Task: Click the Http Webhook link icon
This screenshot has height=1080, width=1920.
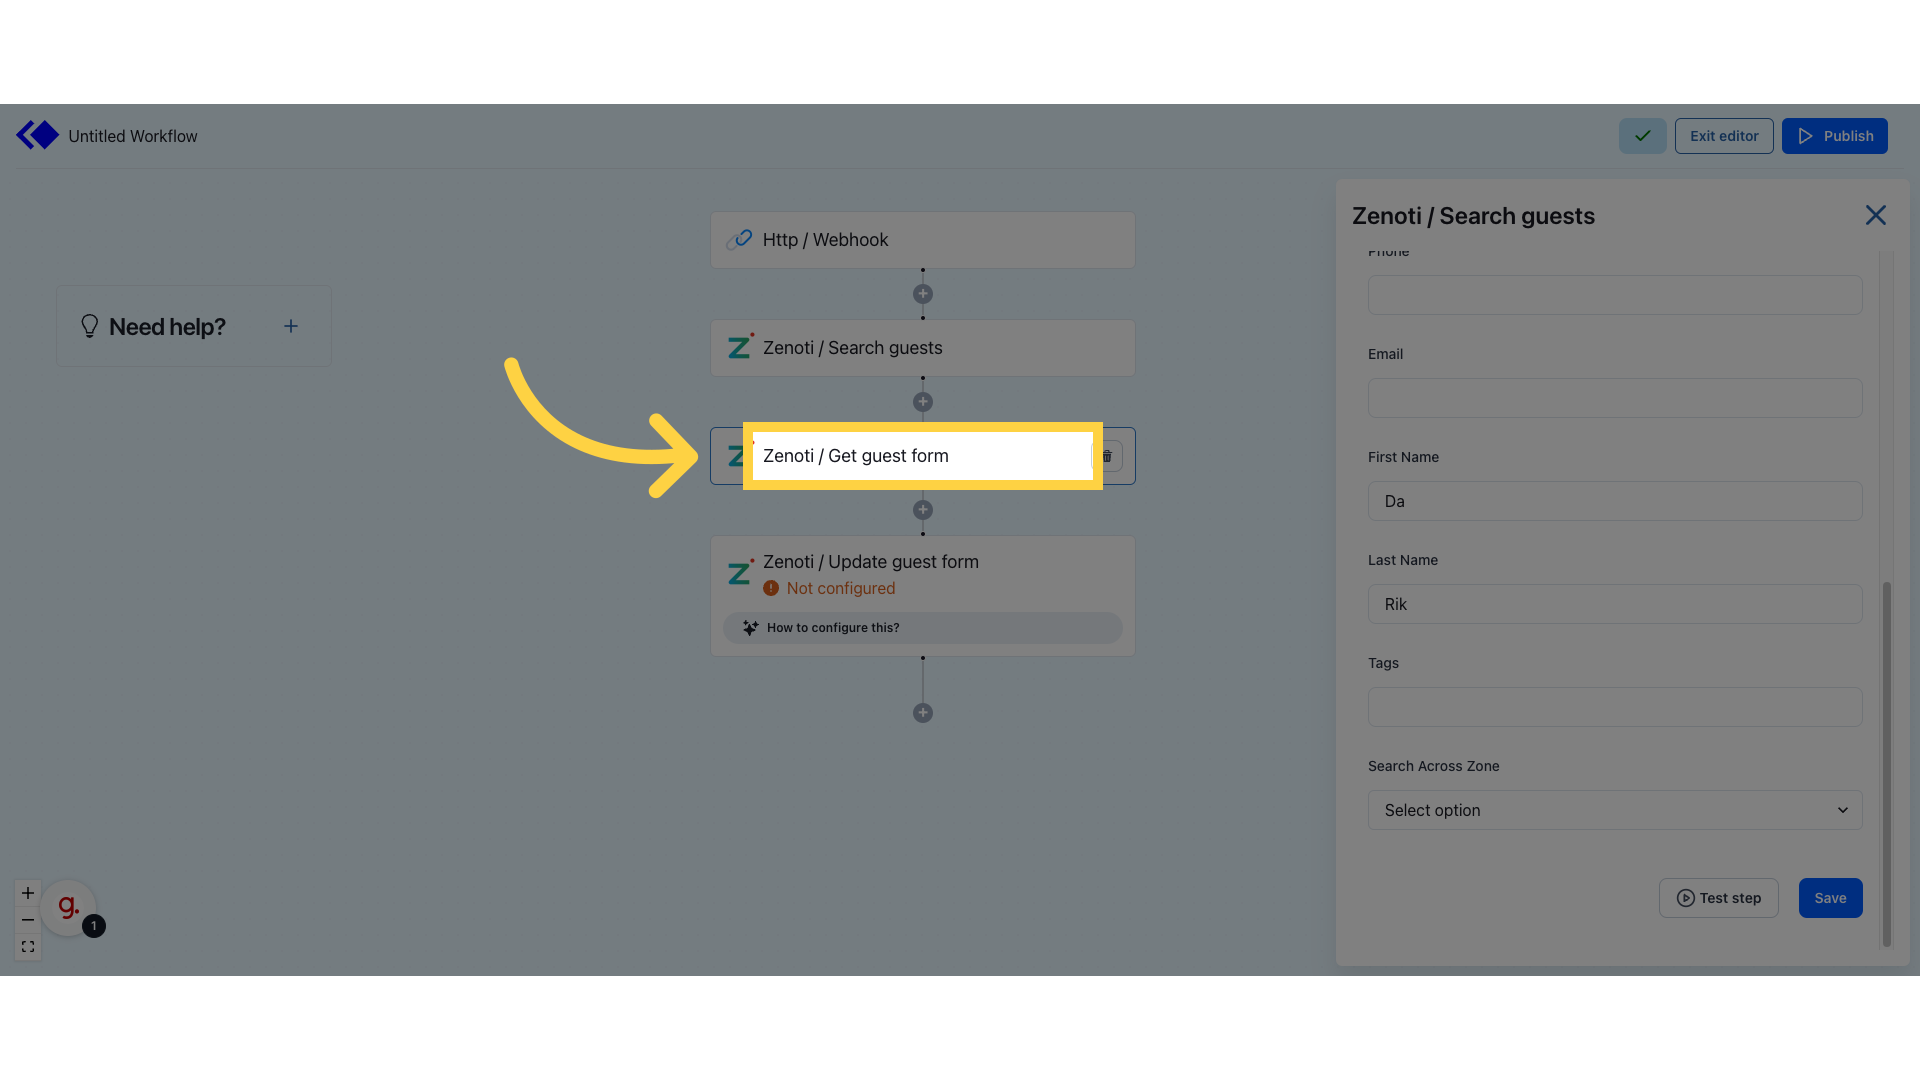Action: pyautogui.click(x=739, y=240)
